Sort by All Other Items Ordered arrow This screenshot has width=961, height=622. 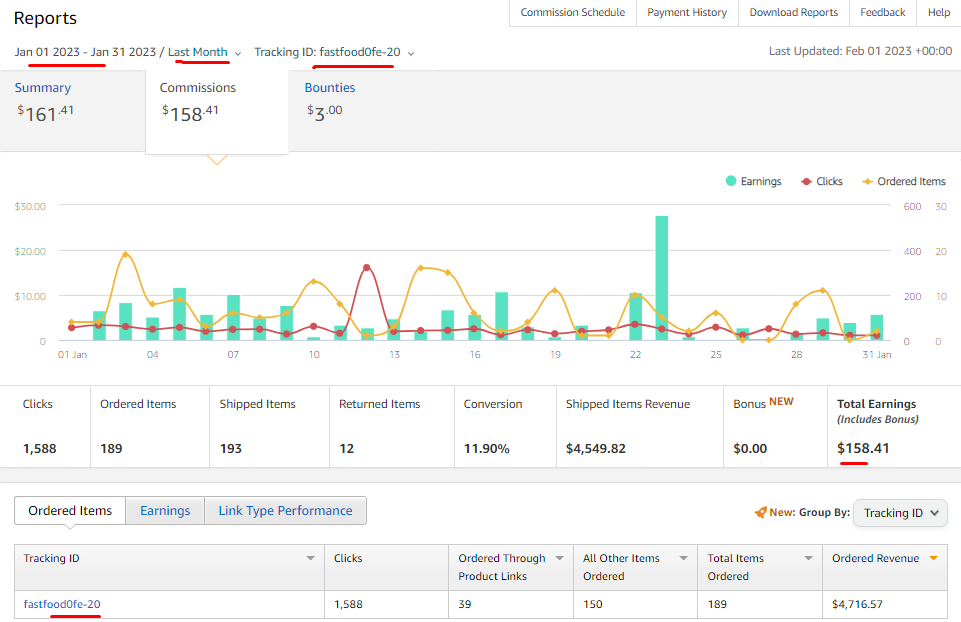[683, 558]
